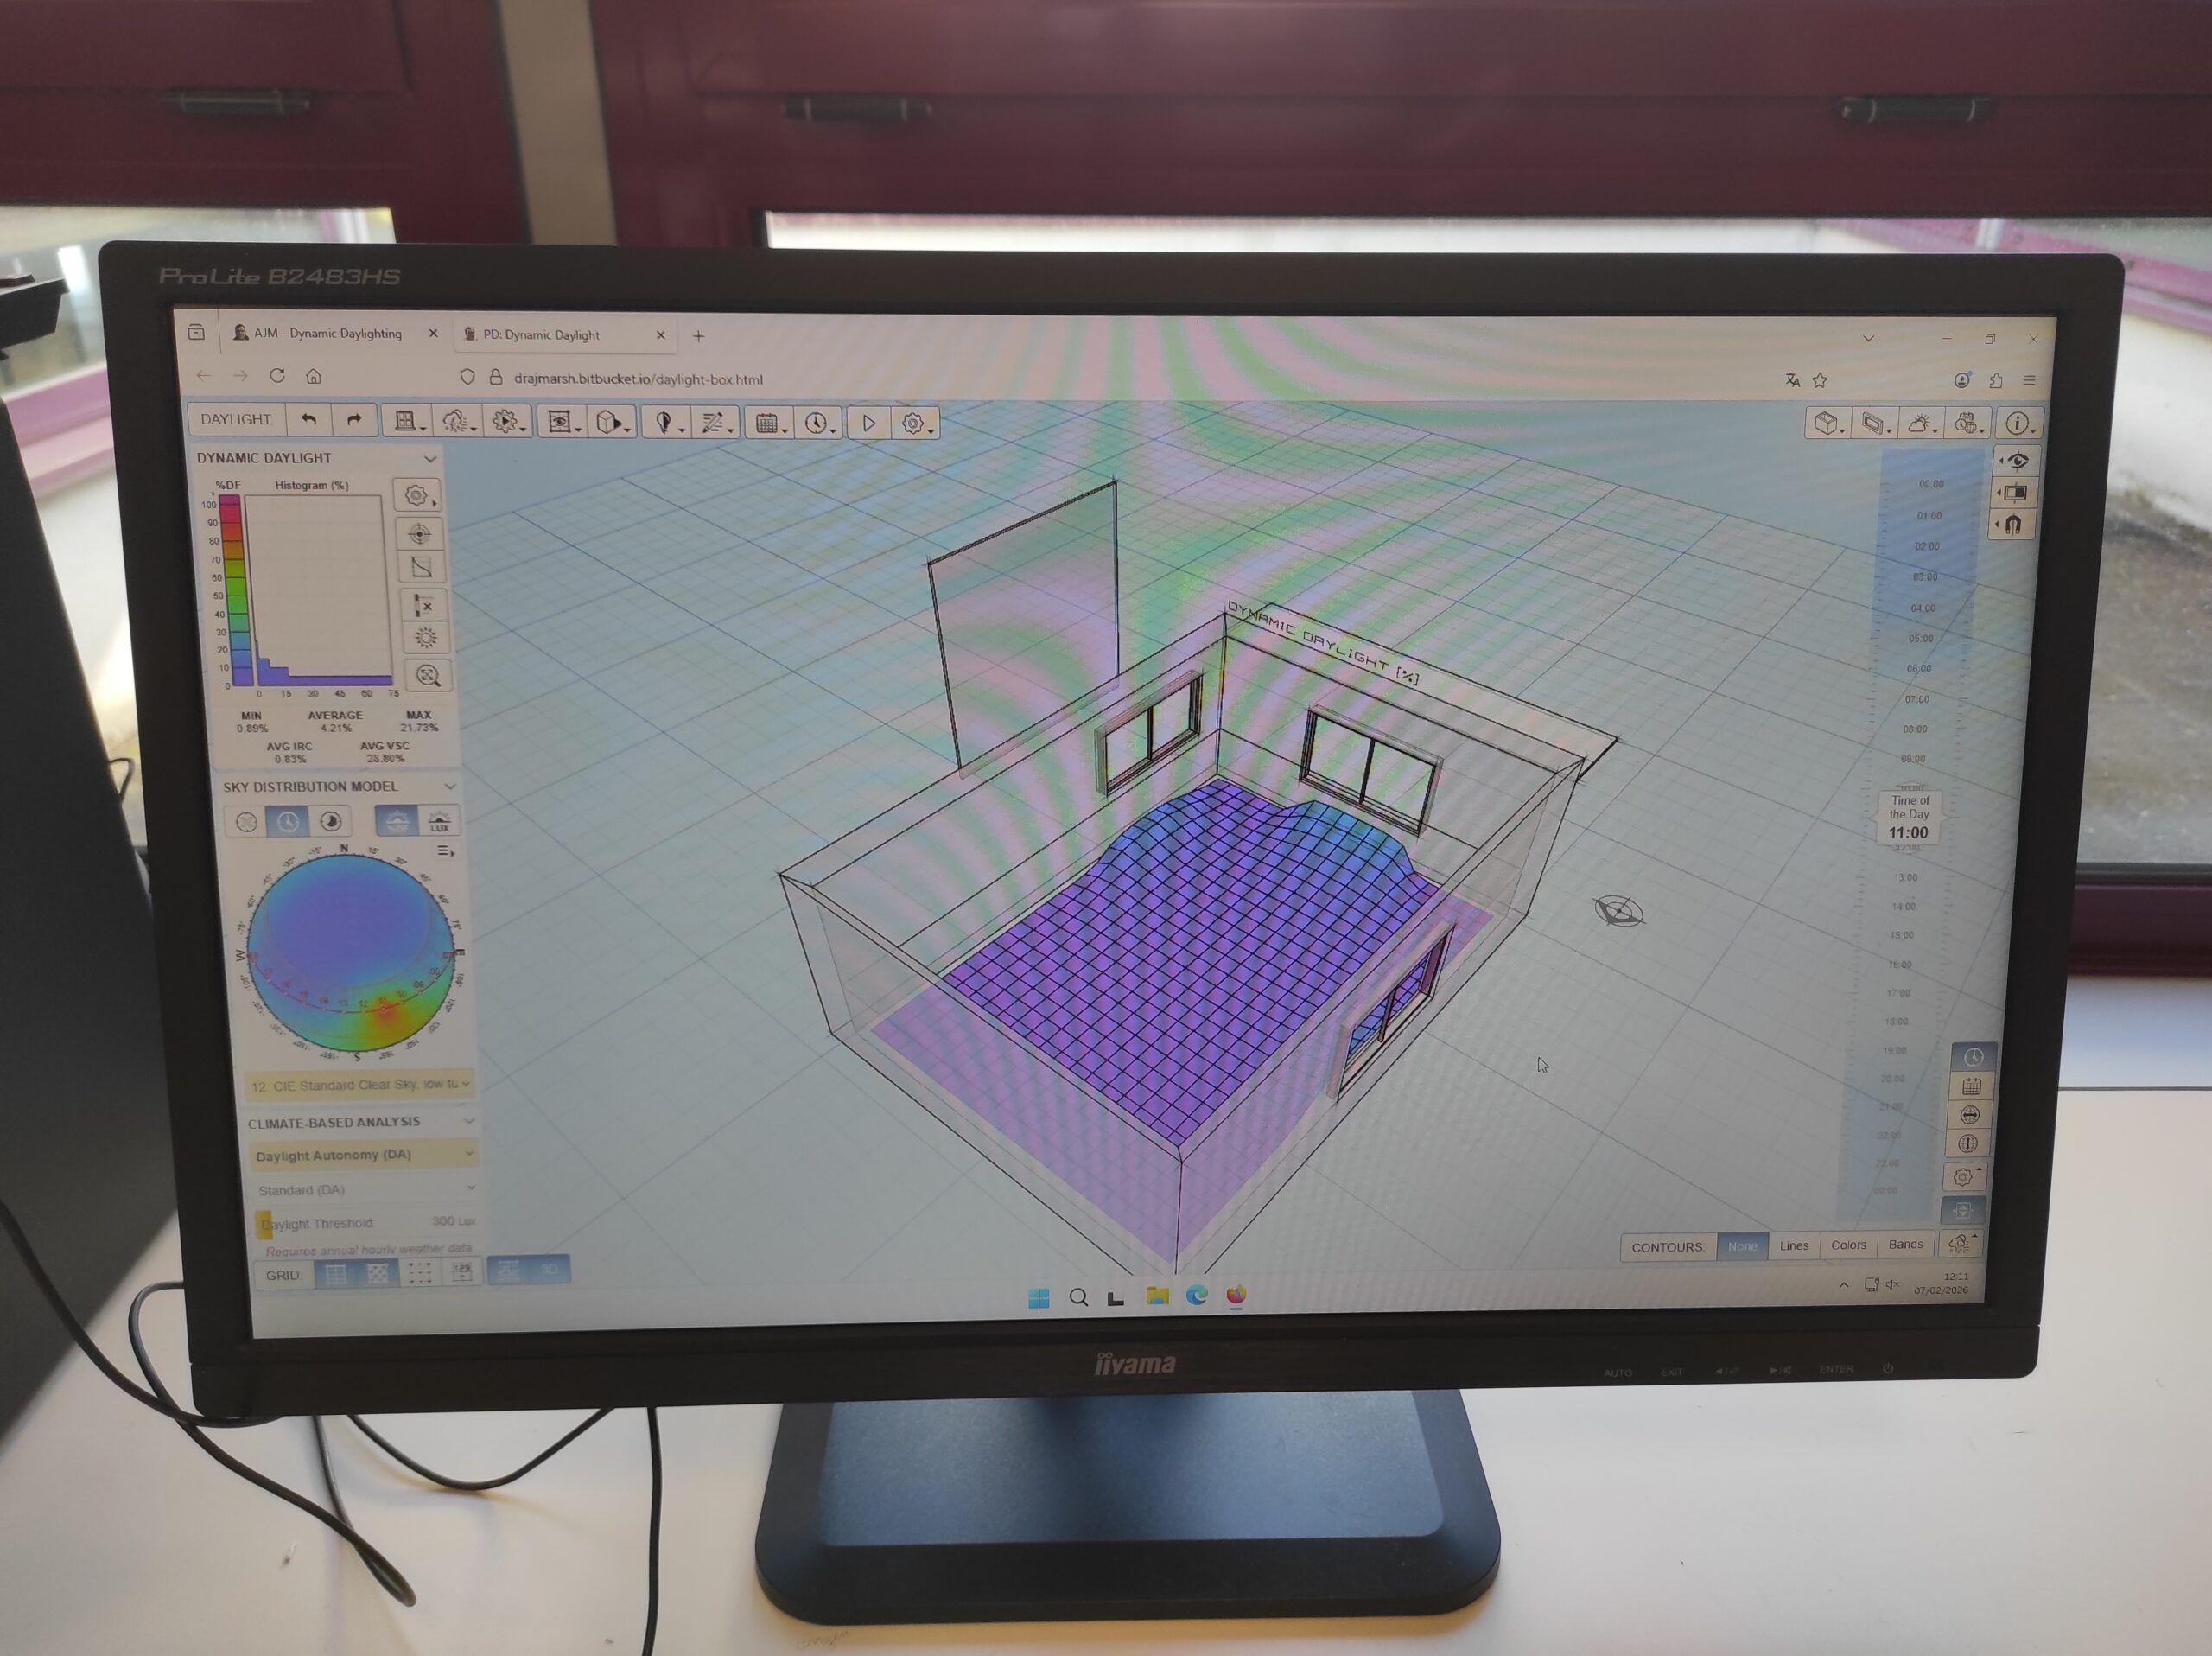
Task: Toggle the grid cells display button
Action: 335,1274
